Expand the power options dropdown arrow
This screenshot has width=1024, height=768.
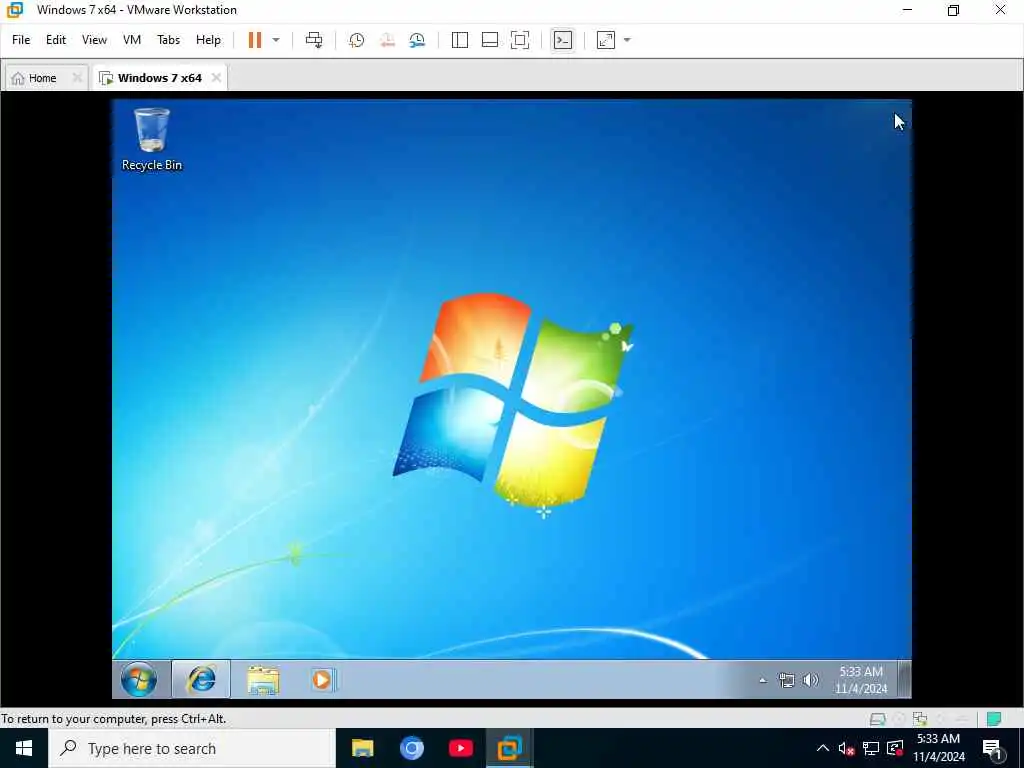(x=276, y=40)
